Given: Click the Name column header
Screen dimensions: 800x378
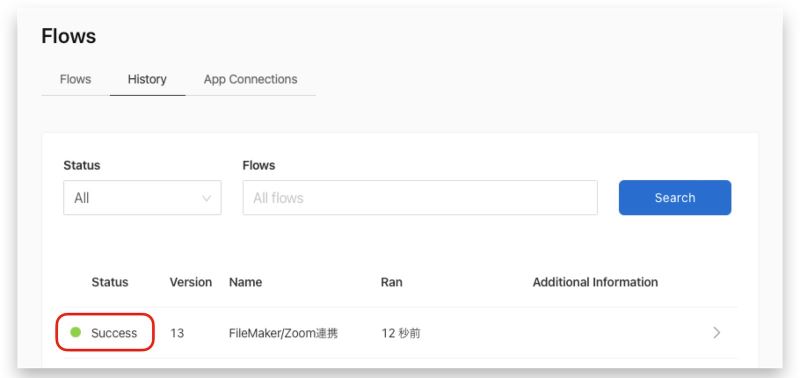Looking at the screenshot, I should click(x=245, y=282).
